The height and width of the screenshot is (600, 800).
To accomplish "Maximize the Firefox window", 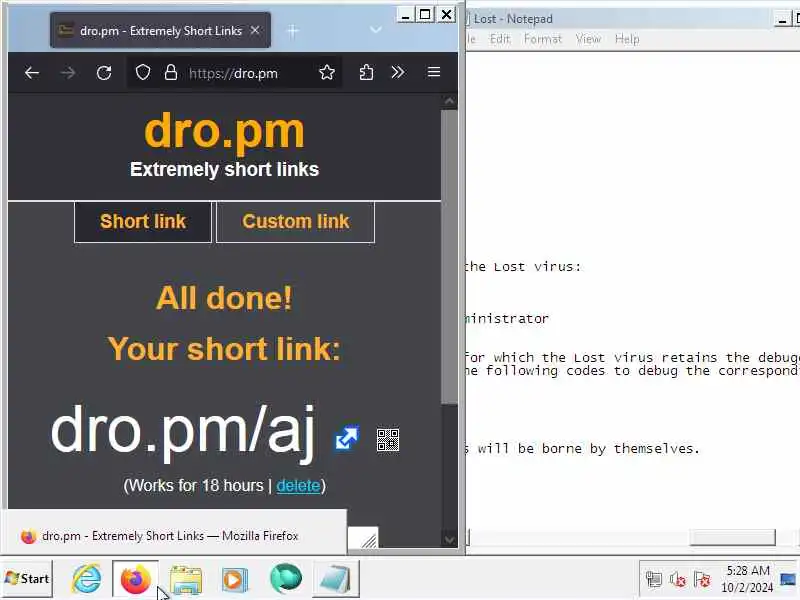I will point(425,15).
